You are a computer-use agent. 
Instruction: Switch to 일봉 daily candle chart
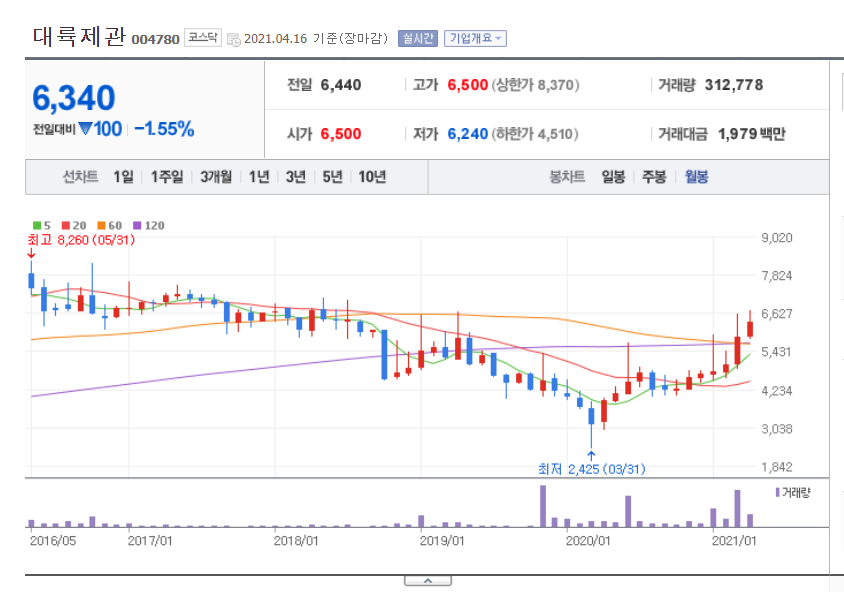614,177
